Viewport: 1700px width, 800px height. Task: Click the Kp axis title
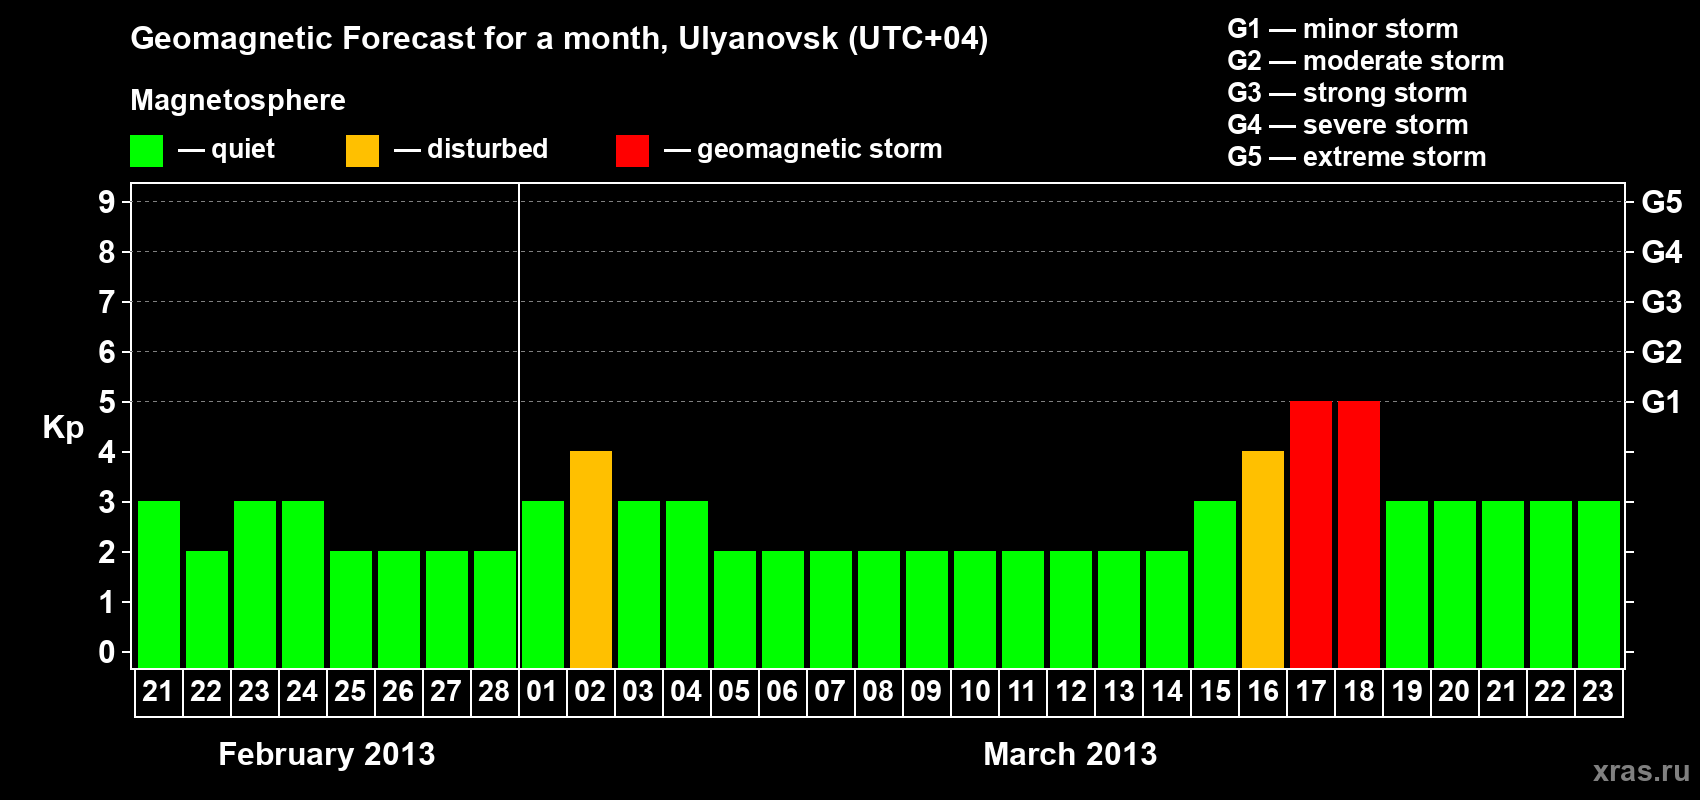(63, 427)
